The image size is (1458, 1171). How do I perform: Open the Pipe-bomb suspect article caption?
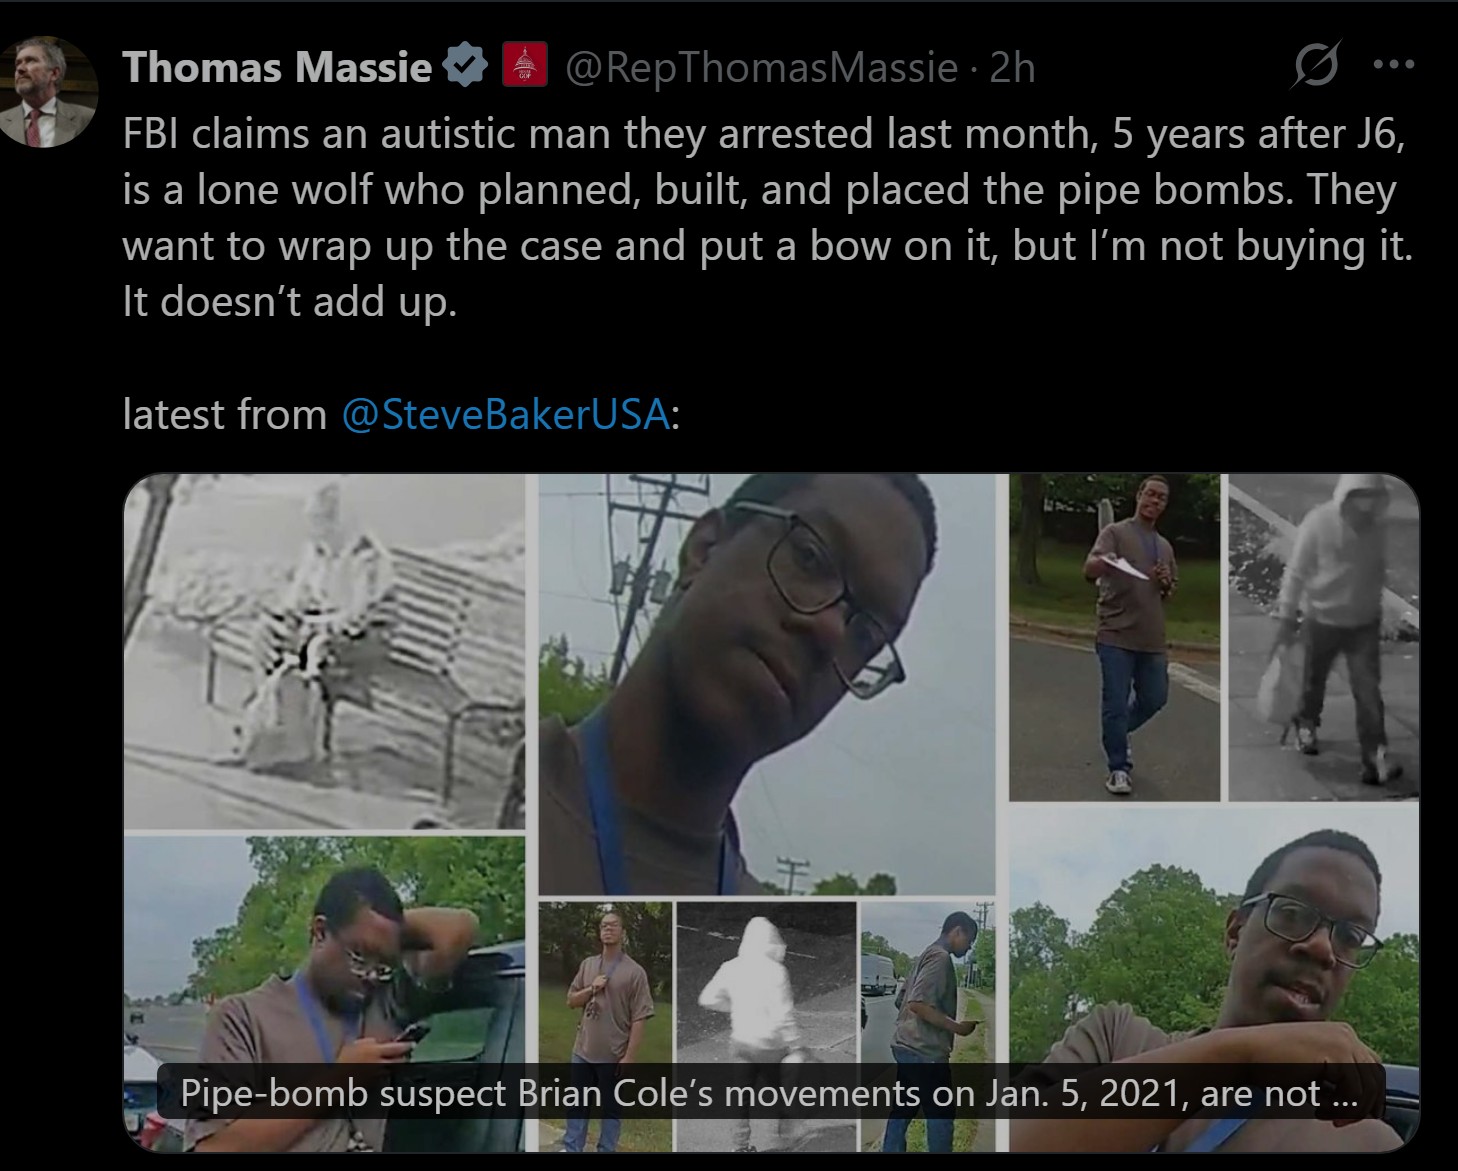768,1093
